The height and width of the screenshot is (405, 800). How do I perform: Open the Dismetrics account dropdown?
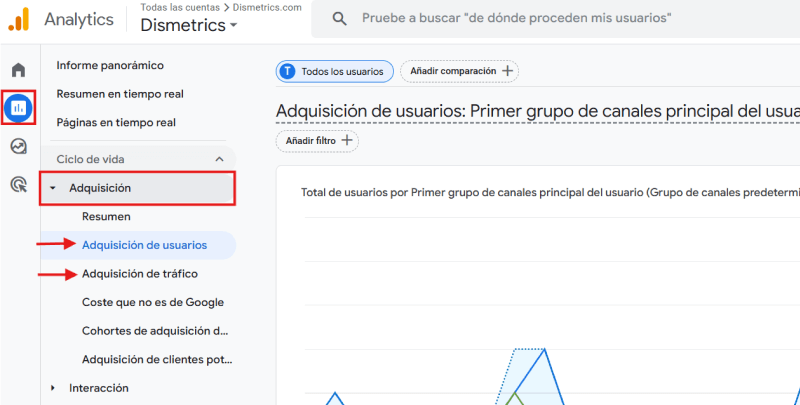click(x=189, y=25)
